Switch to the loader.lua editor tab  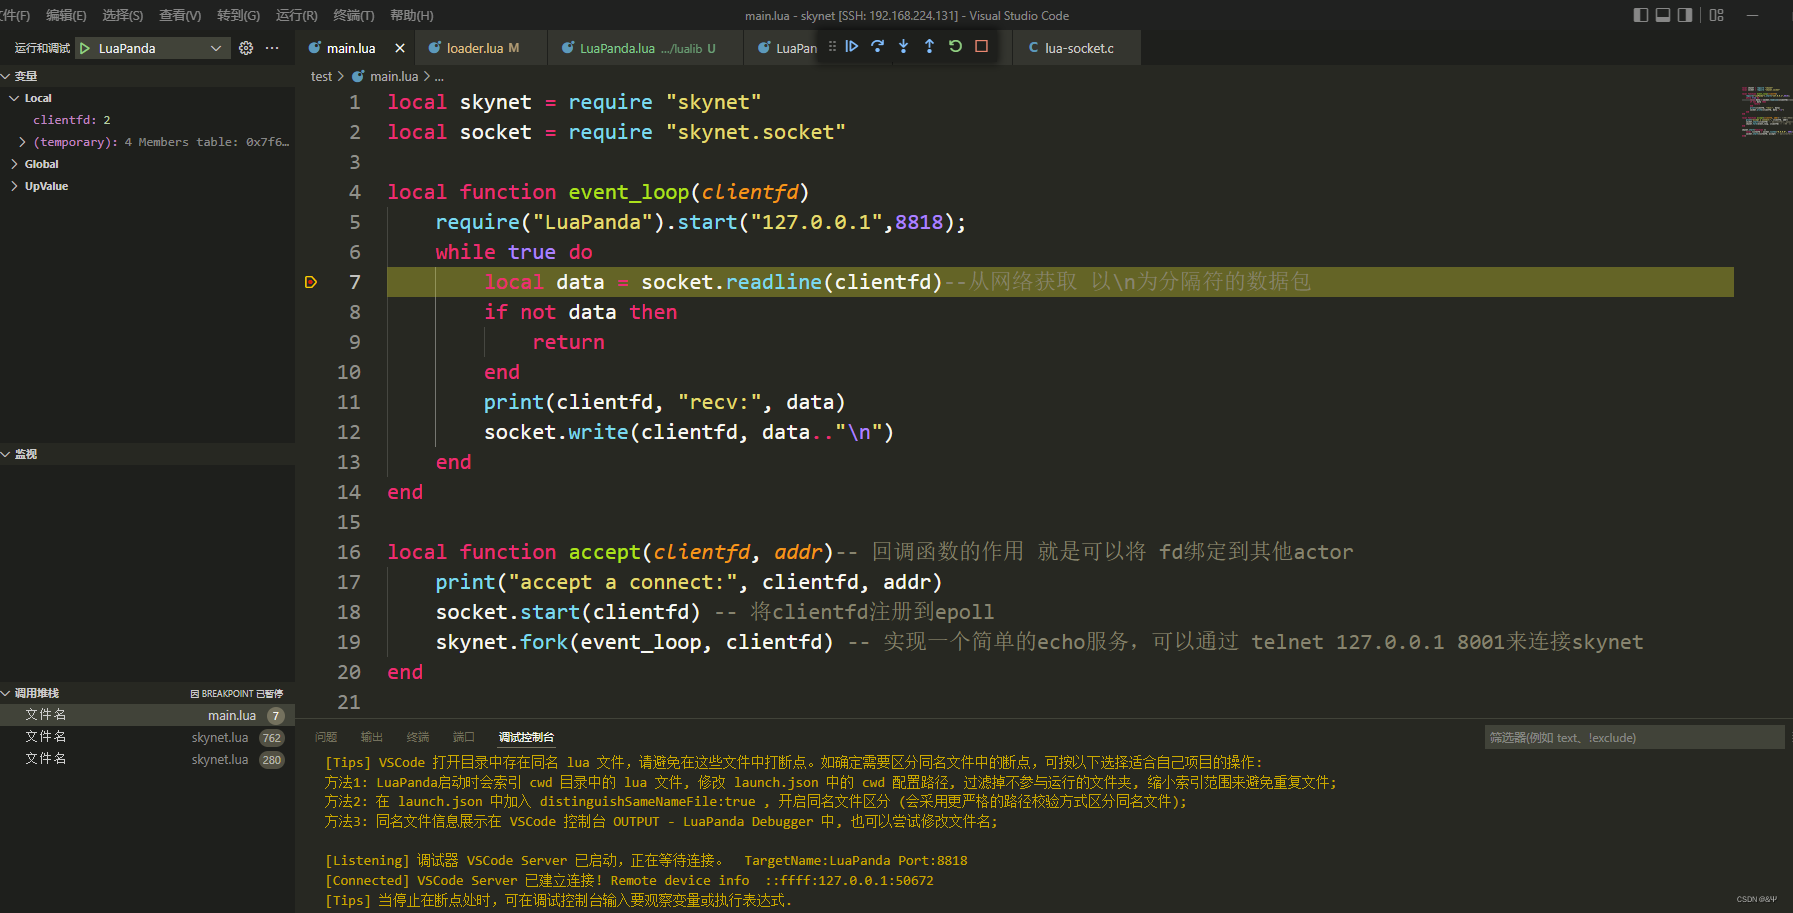point(482,48)
